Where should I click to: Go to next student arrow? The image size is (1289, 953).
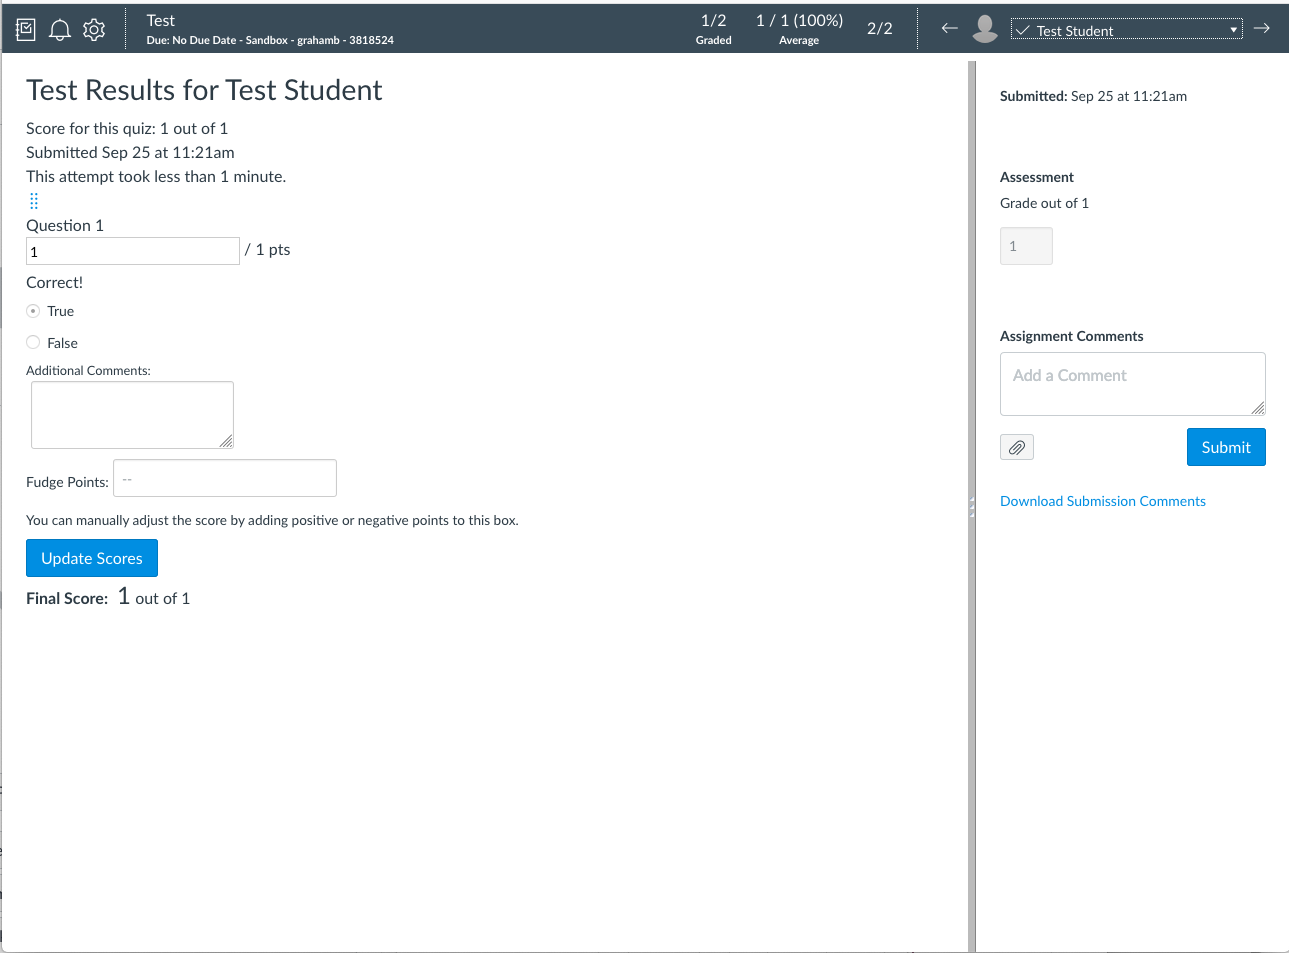pyautogui.click(x=1262, y=29)
